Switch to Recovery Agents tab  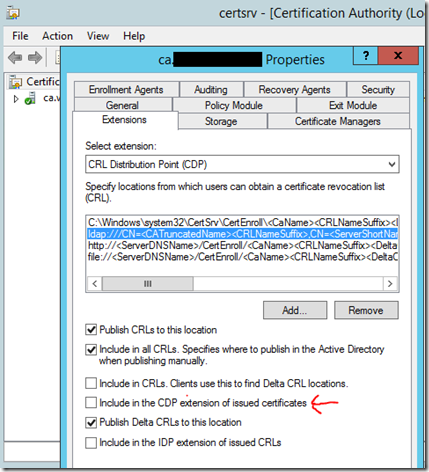(x=295, y=90)
